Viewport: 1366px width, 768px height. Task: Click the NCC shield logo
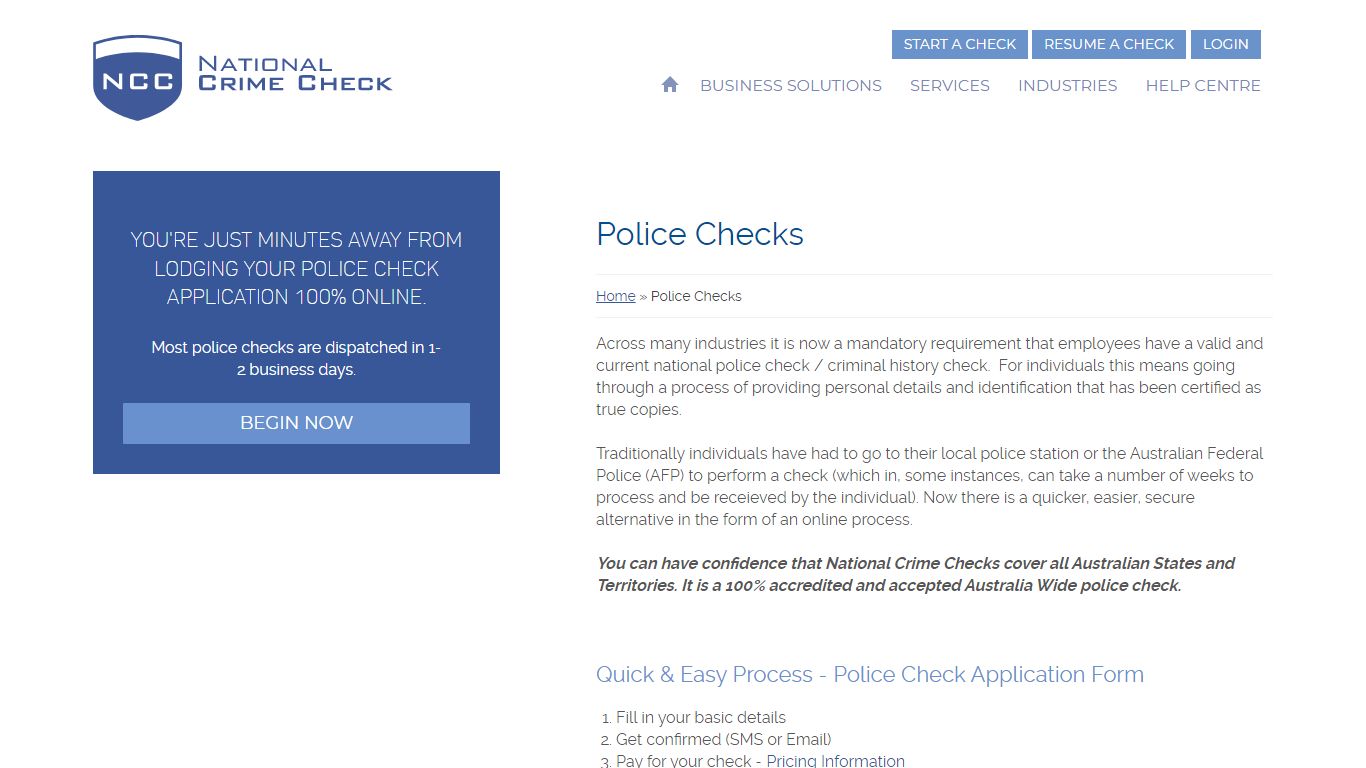(x=137, y=78)
